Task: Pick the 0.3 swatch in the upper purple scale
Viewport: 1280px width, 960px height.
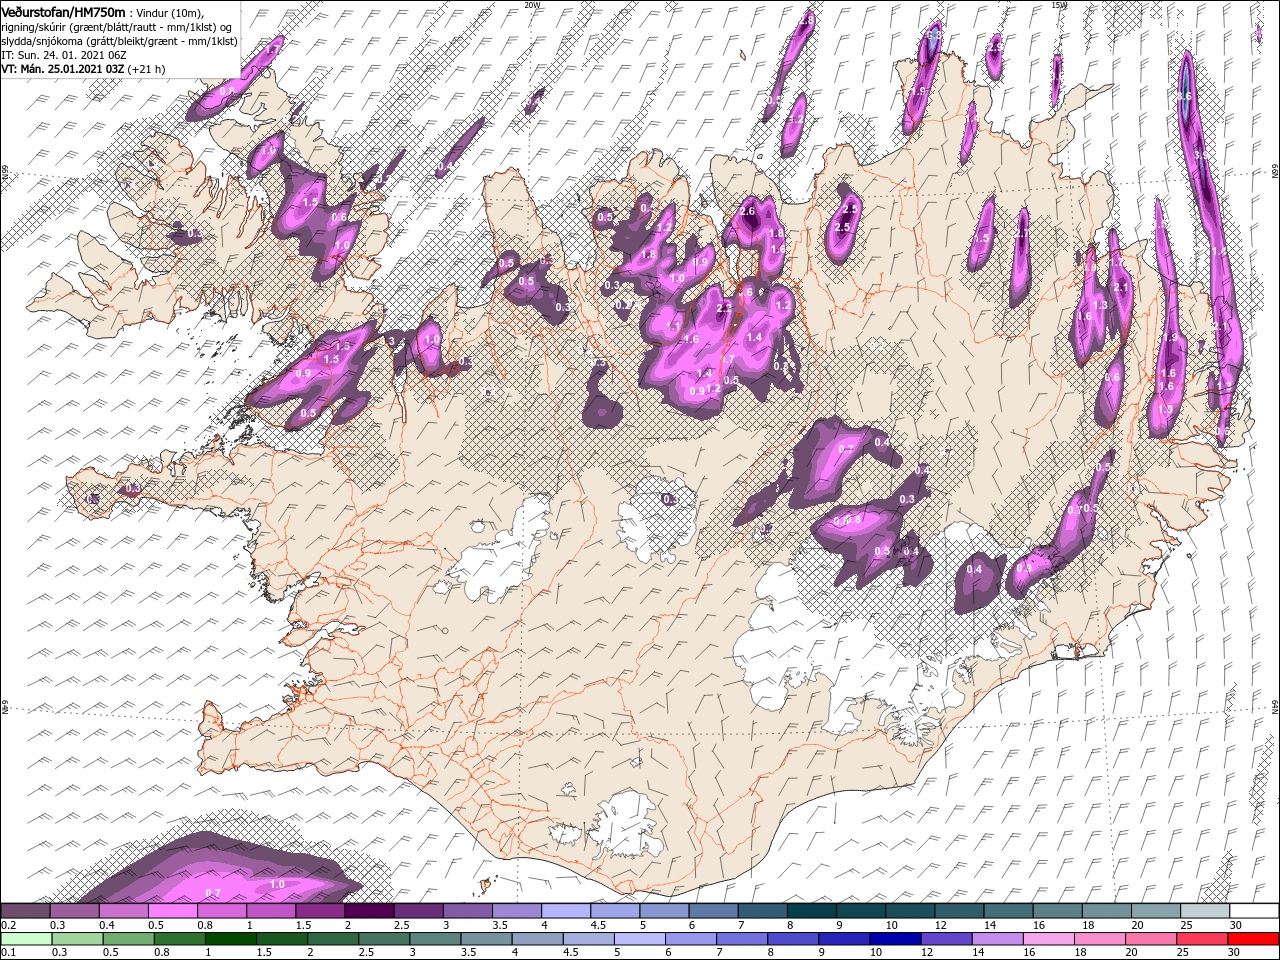Action: click(75, 911)
